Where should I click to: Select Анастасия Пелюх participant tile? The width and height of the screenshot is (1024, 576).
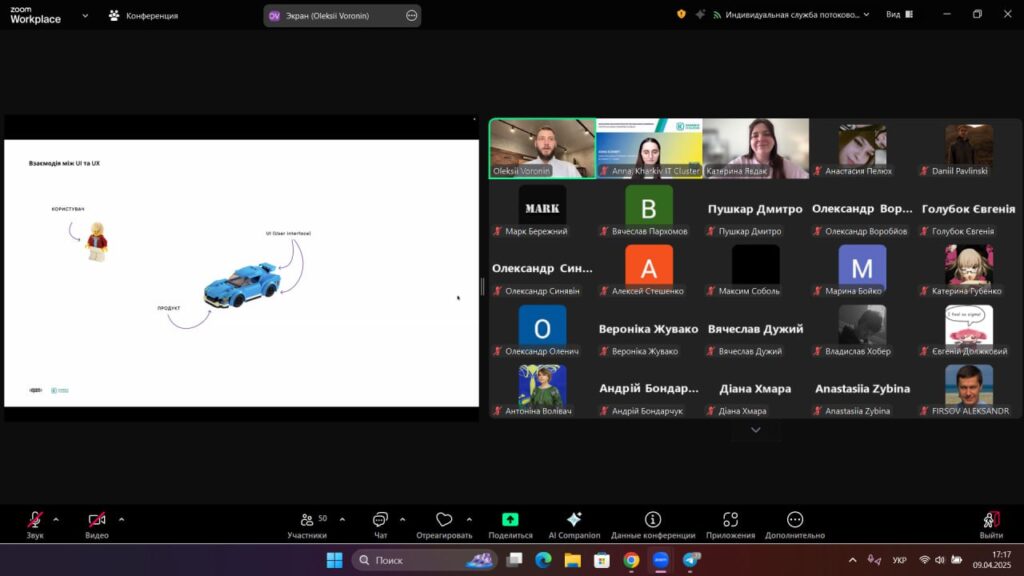(862, 148)
